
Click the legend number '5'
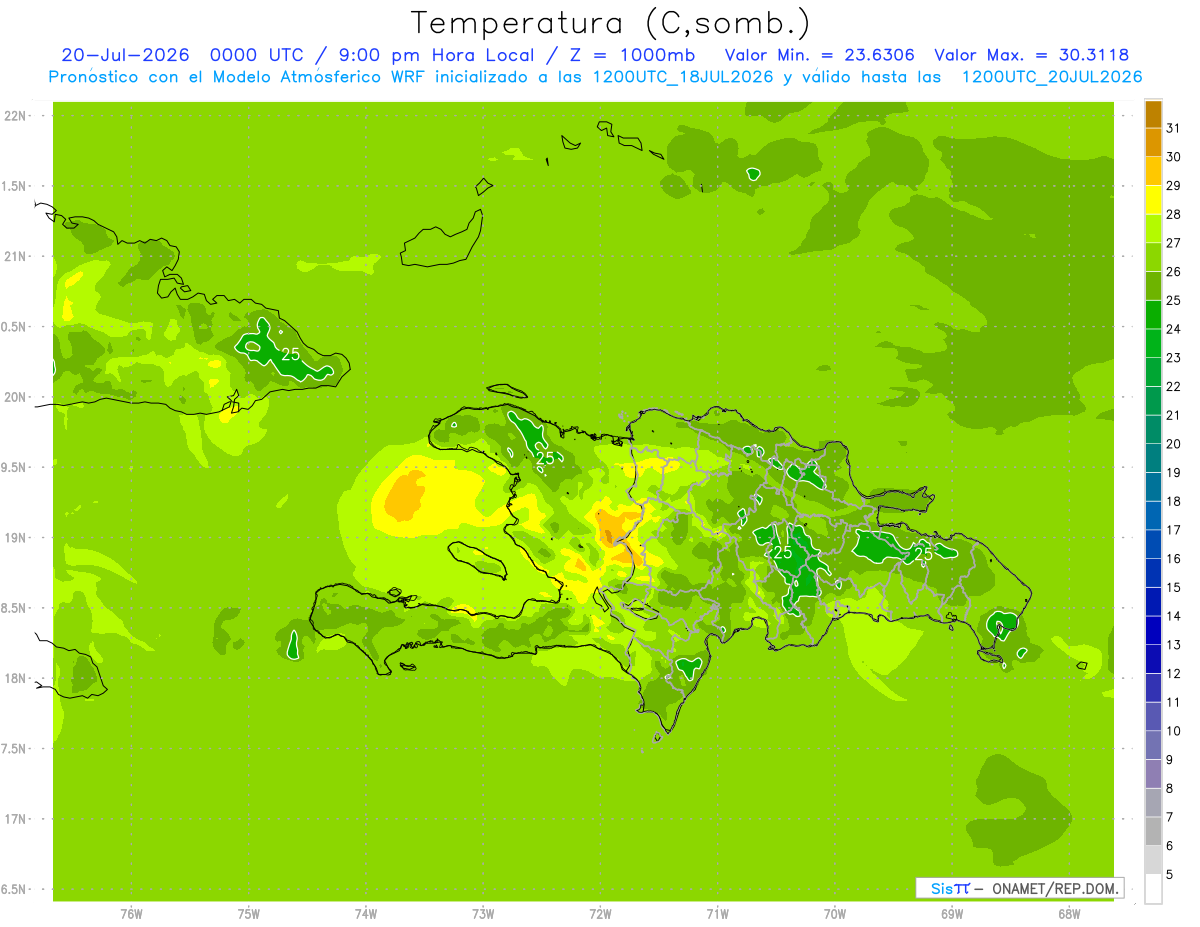tap(1170, 875)
